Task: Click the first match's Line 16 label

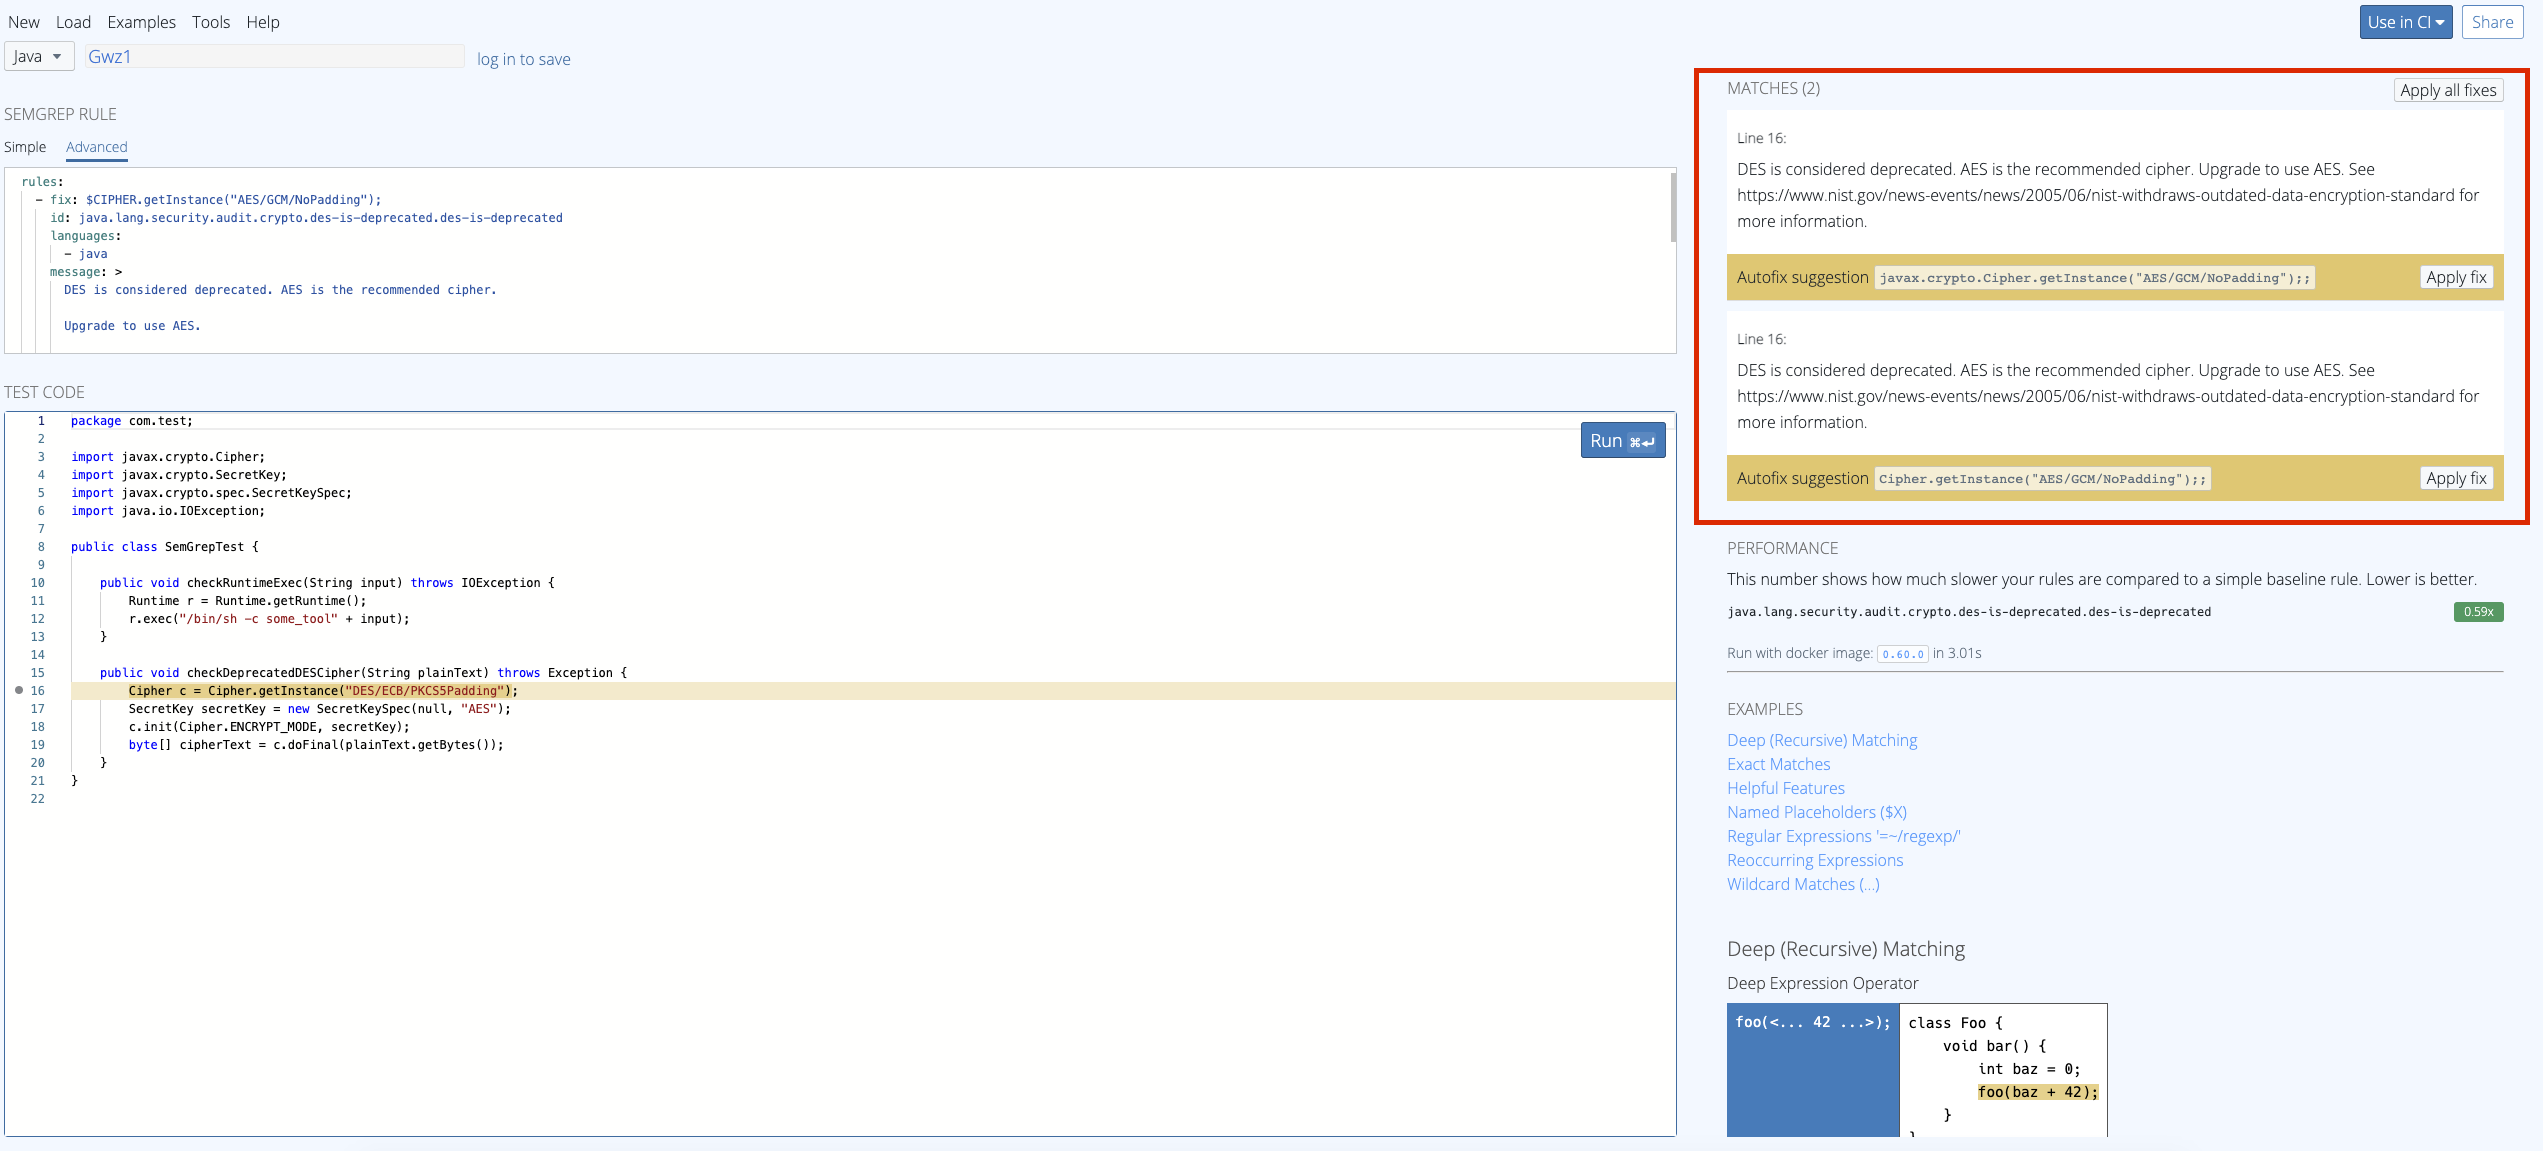Action: (x=1761, y=138)
